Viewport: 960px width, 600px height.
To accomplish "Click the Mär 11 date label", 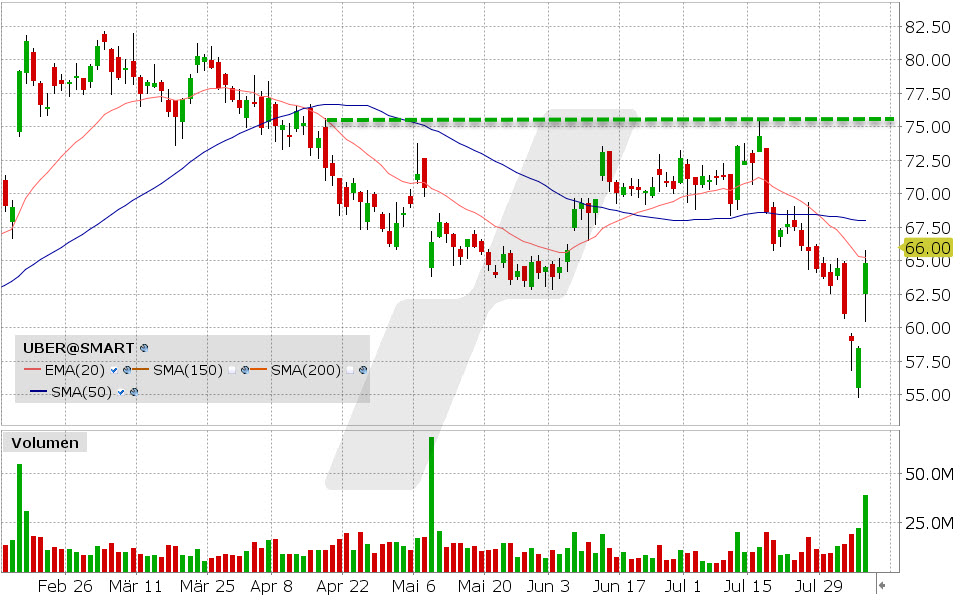I will click(135, 586).
